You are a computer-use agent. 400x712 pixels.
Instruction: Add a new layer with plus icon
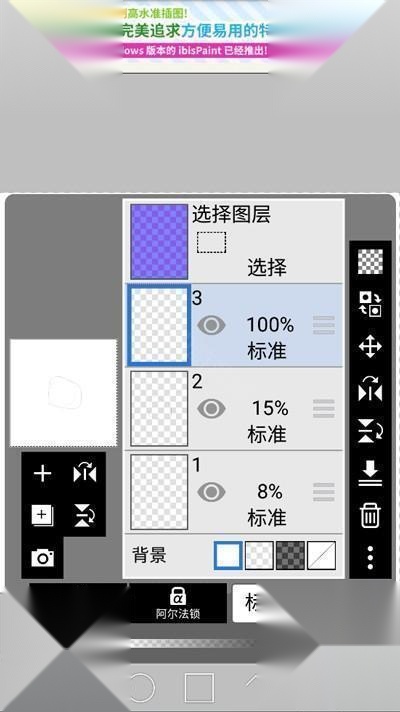(42, 474)
